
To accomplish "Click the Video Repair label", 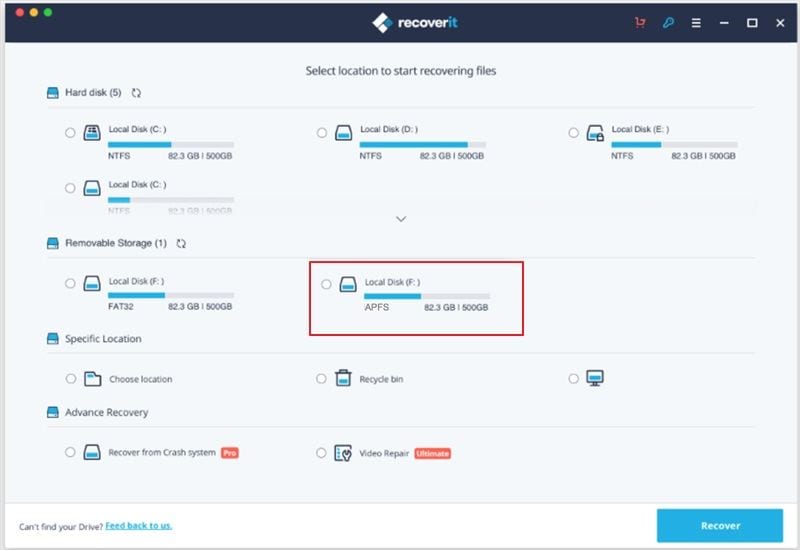I will click(384, 454).
